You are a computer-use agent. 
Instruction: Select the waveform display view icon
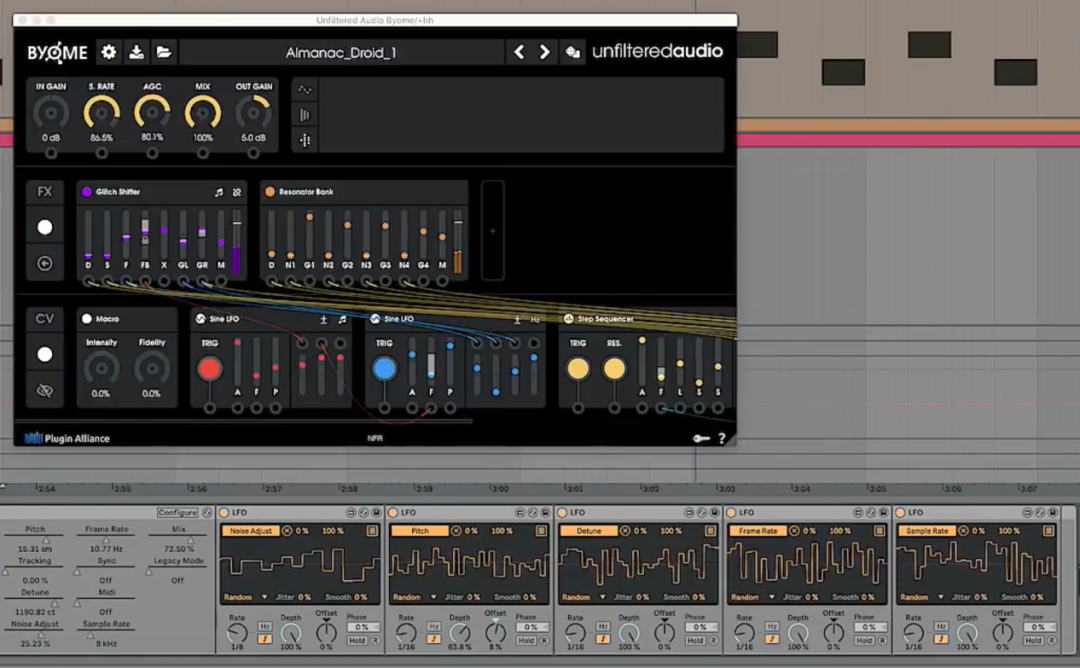tap(304, 90)
